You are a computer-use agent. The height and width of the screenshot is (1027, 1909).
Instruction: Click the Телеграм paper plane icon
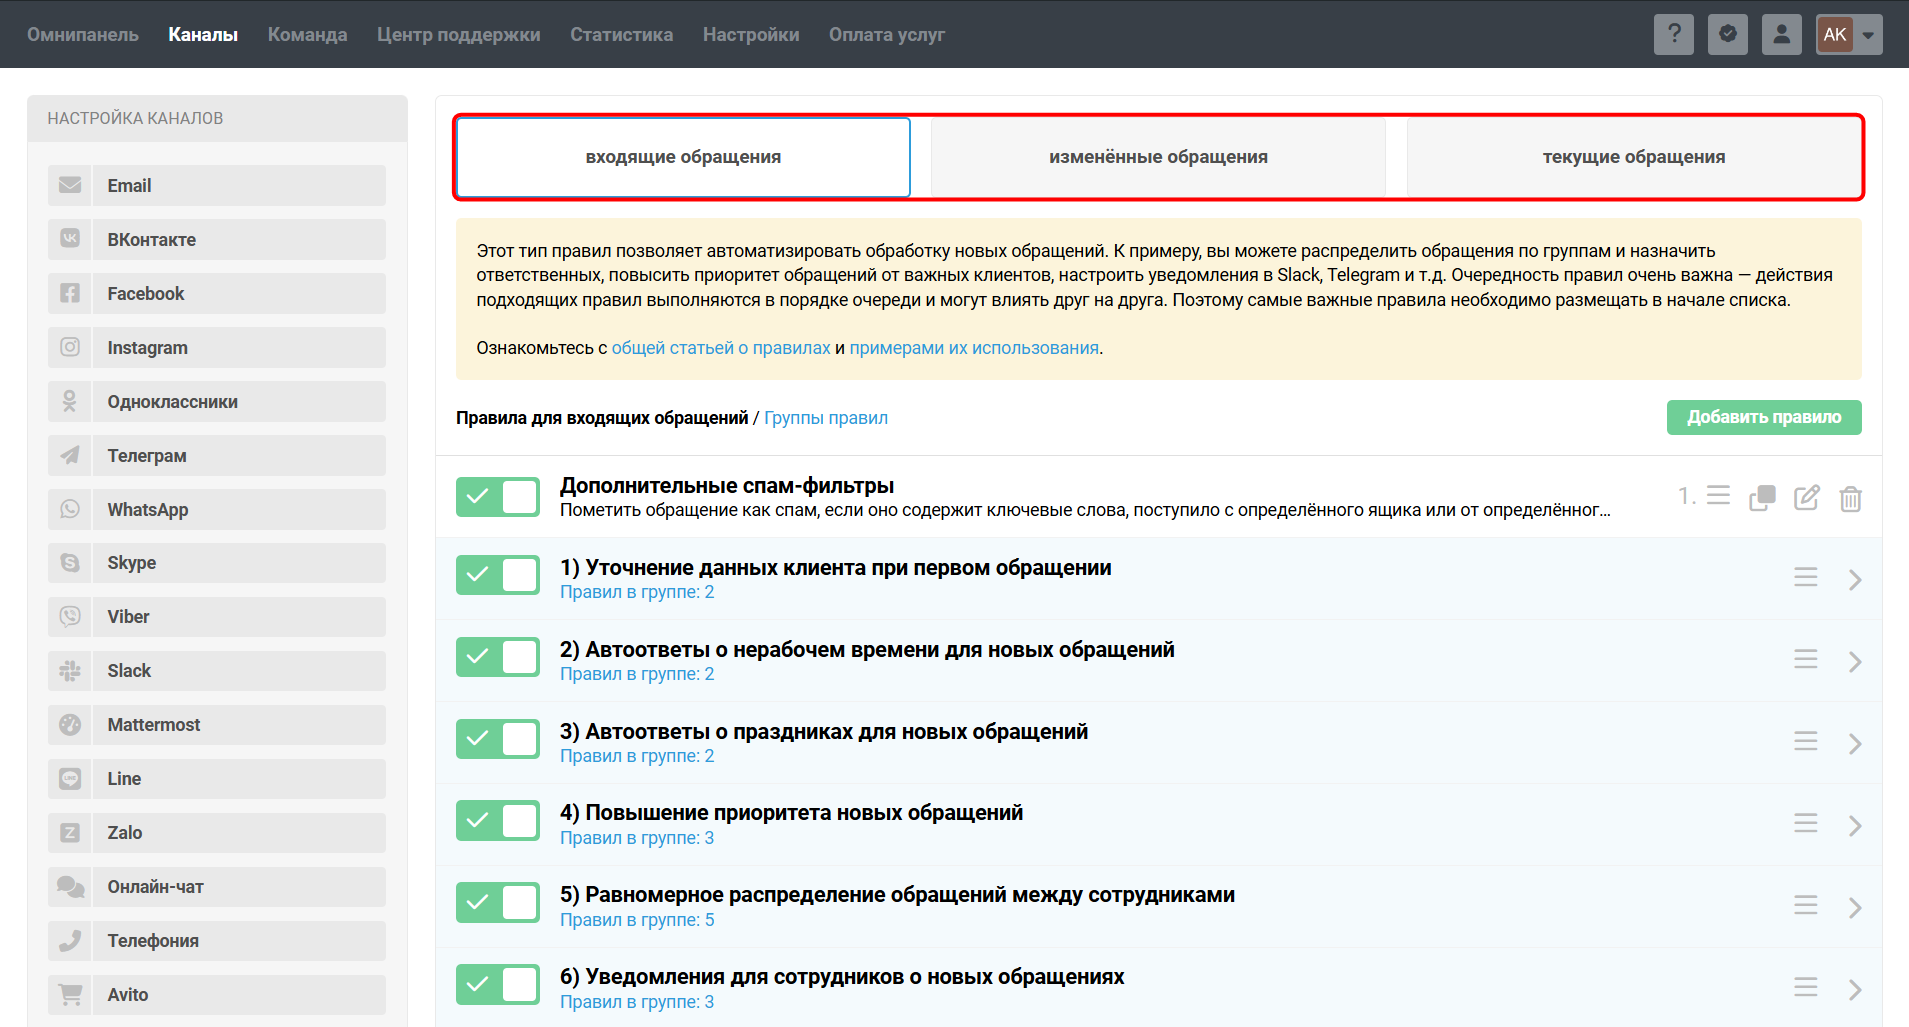tap(70, 456)
